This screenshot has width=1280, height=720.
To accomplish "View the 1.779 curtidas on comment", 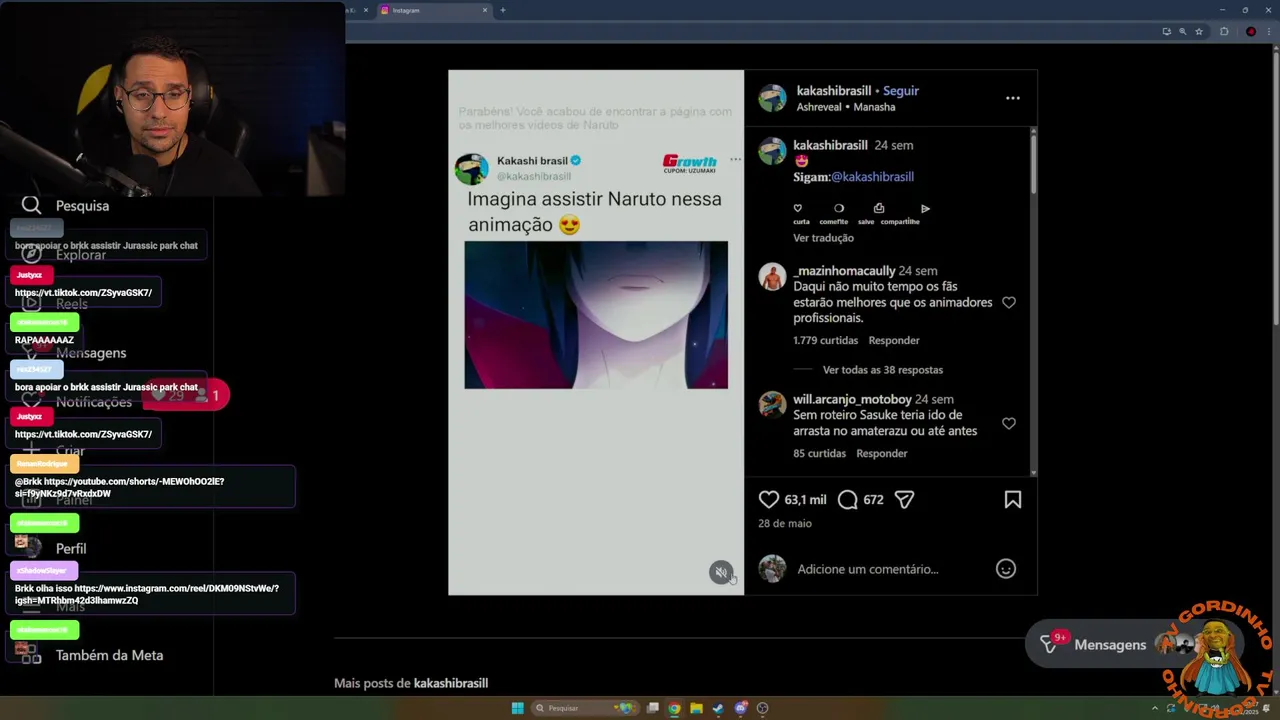I will (x=826, y=341).
